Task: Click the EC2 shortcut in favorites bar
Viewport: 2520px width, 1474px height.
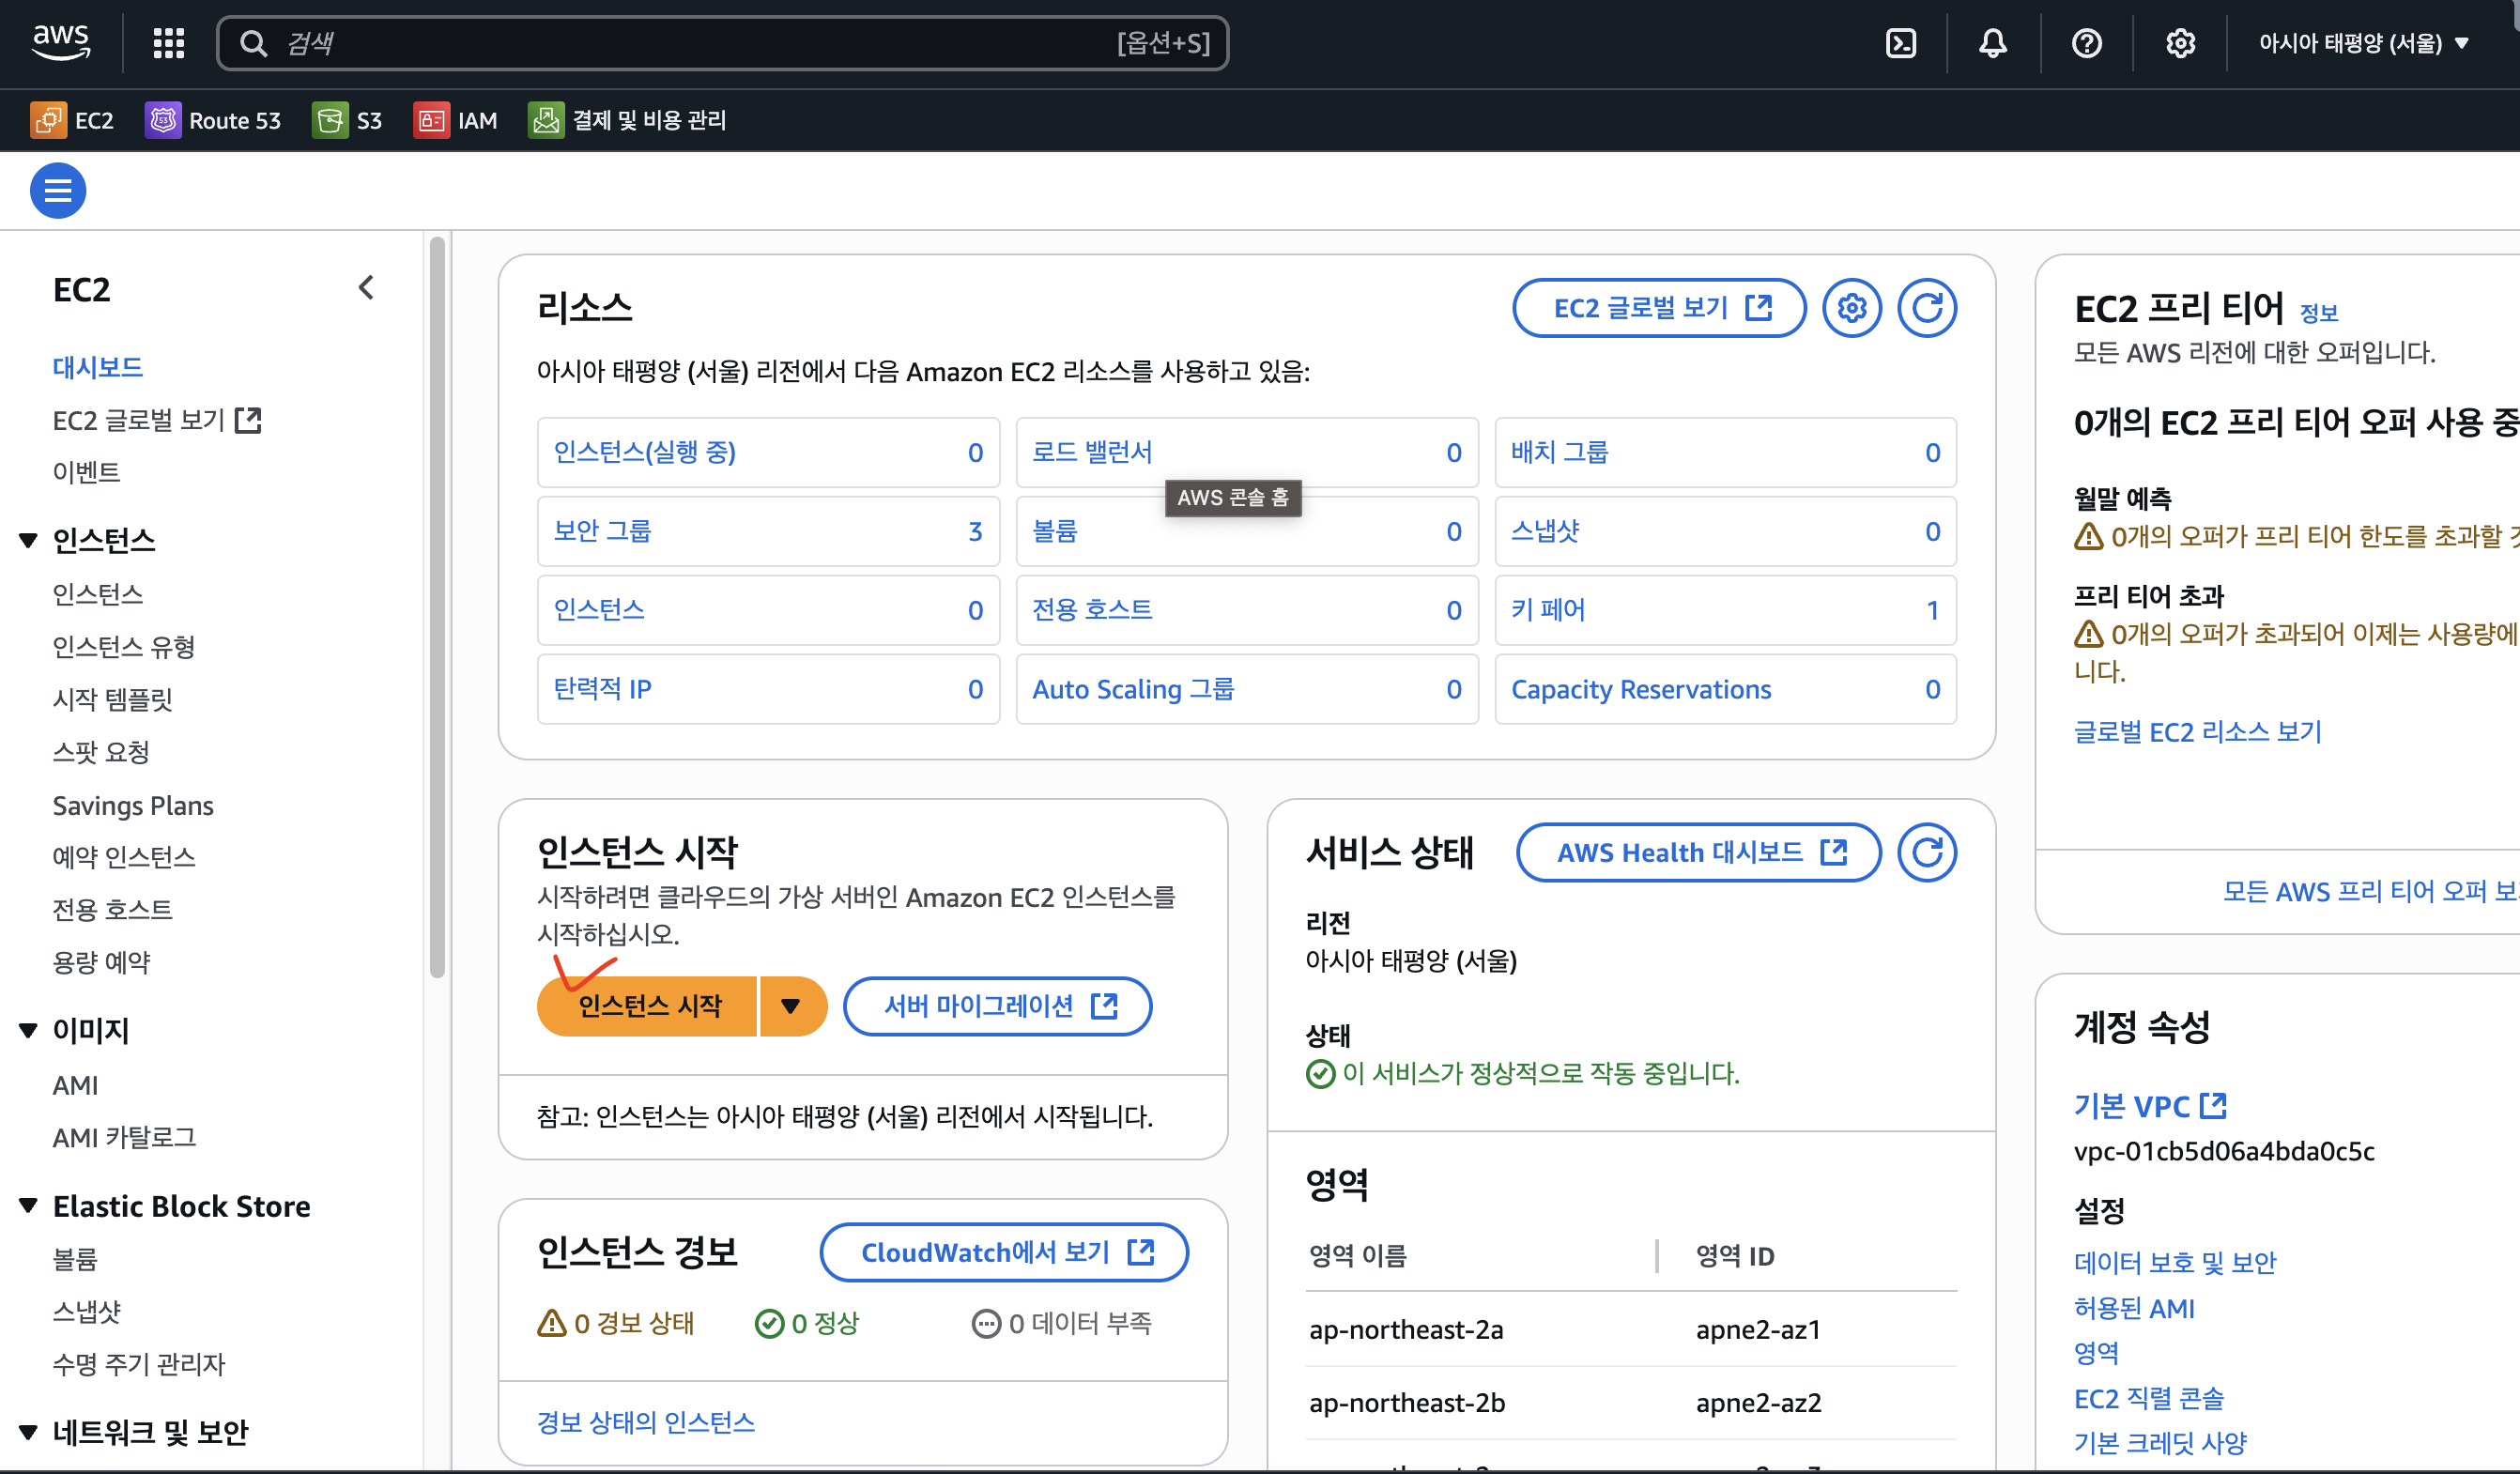Action: pos(72,120)
